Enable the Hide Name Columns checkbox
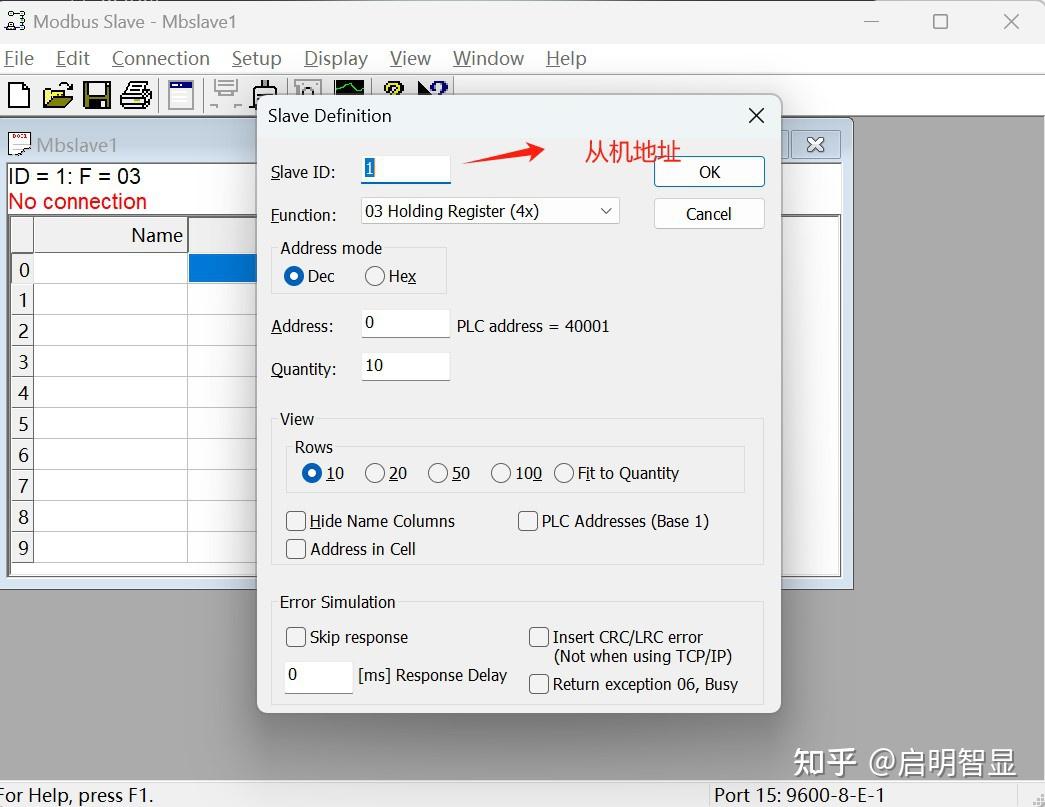1045x807 pixels. [x=296, y=521]
